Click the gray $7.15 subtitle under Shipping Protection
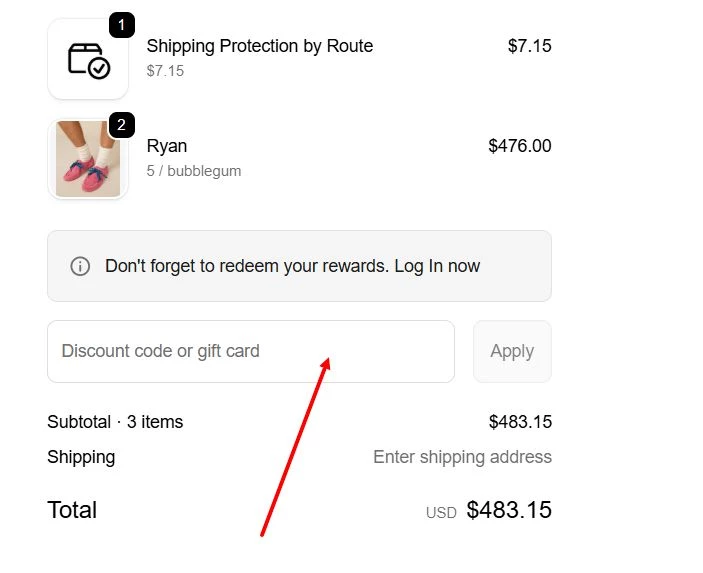 (165, 71)
